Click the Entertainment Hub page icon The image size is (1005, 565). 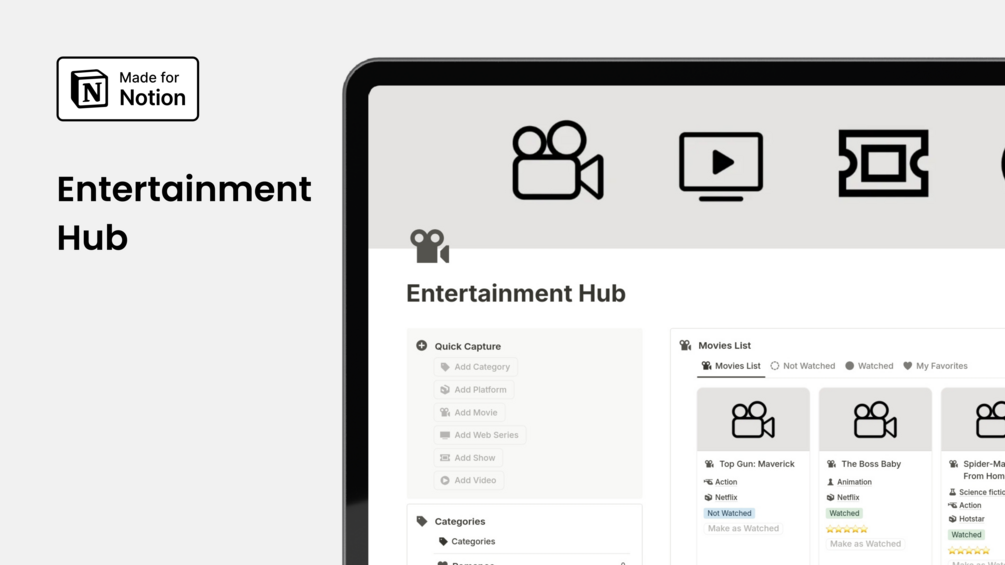tap(429, 246)
